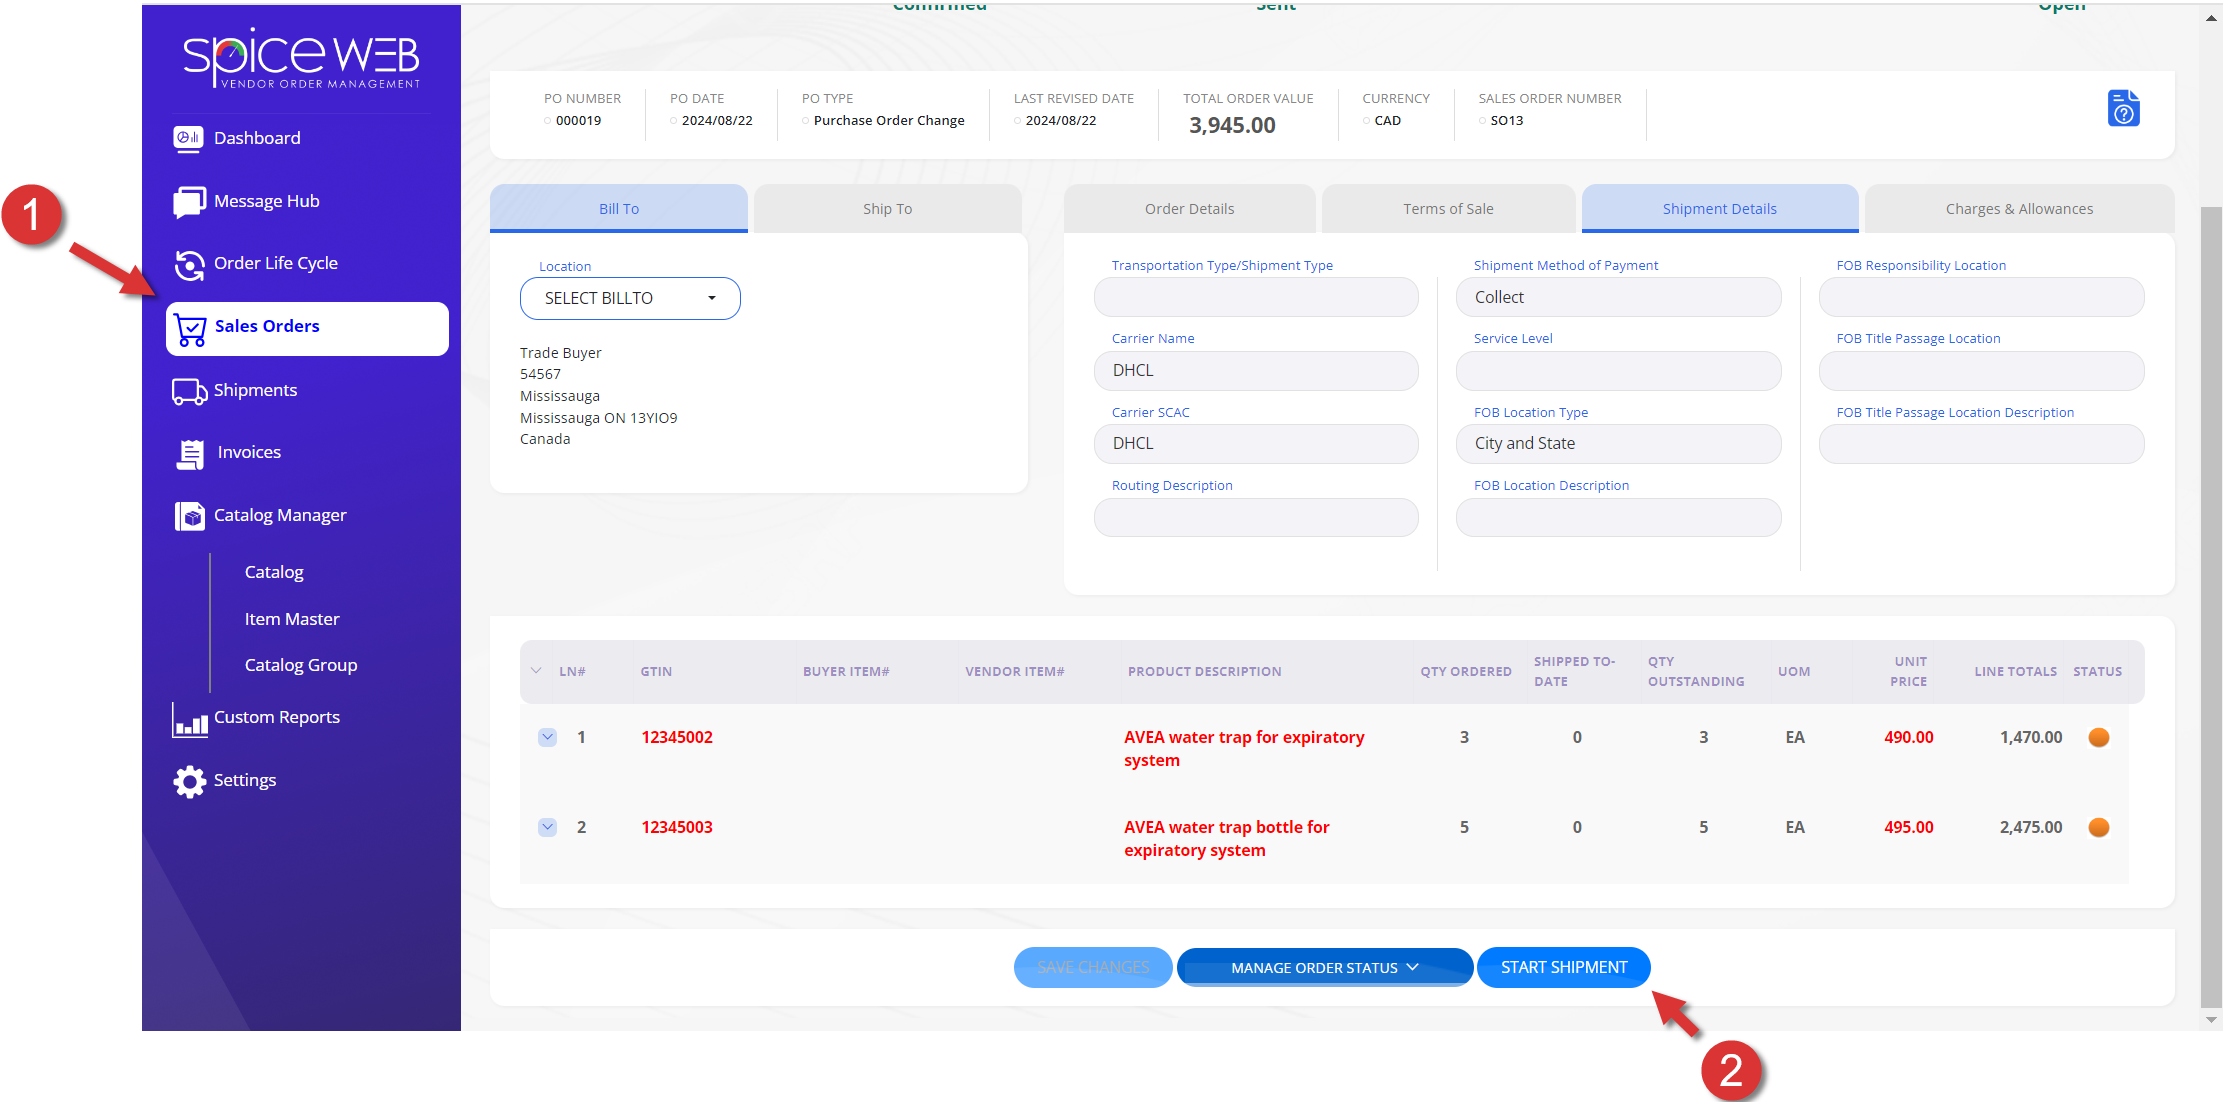Viewport: 2223px width, 1102px height.
Task: Click the vertical page scrollbar
Action: pos(2211,608)
